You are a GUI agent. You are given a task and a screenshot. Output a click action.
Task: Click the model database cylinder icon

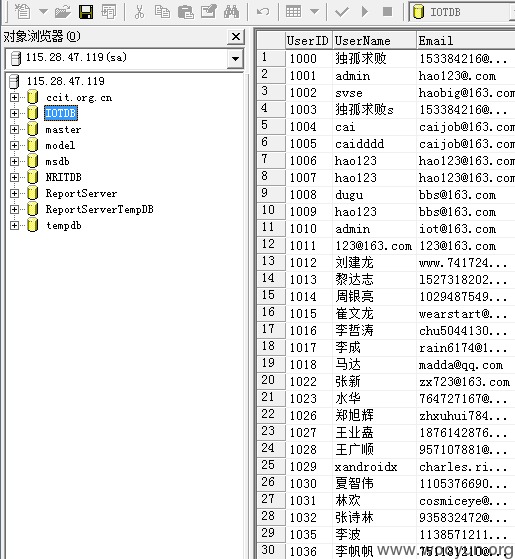click(33, 145)
